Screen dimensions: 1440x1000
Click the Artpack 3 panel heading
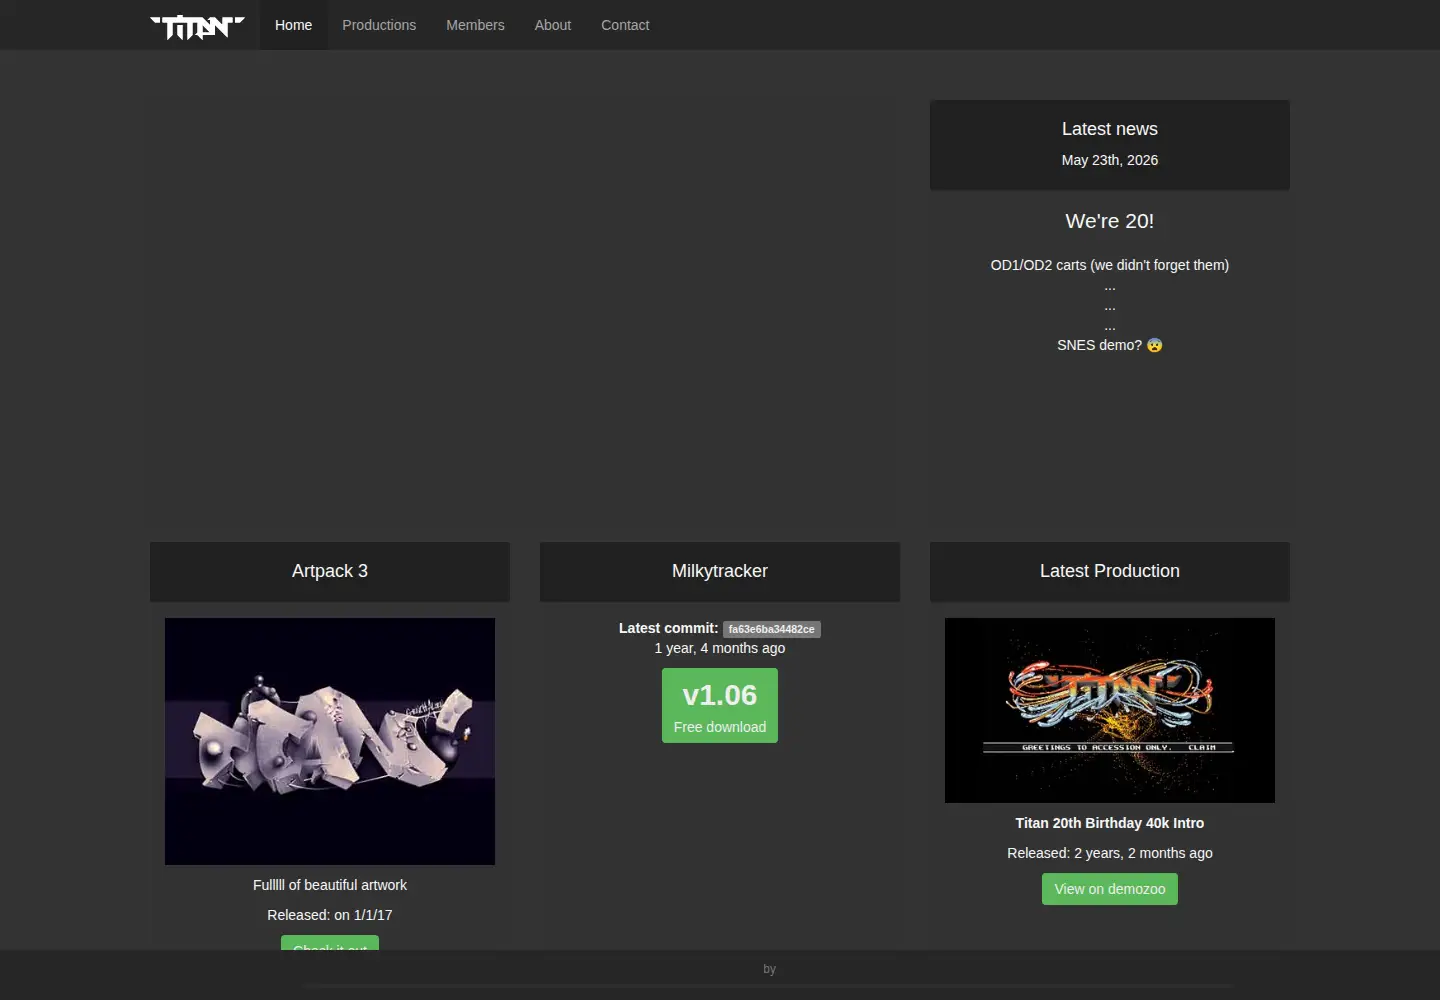pos(330,571)
